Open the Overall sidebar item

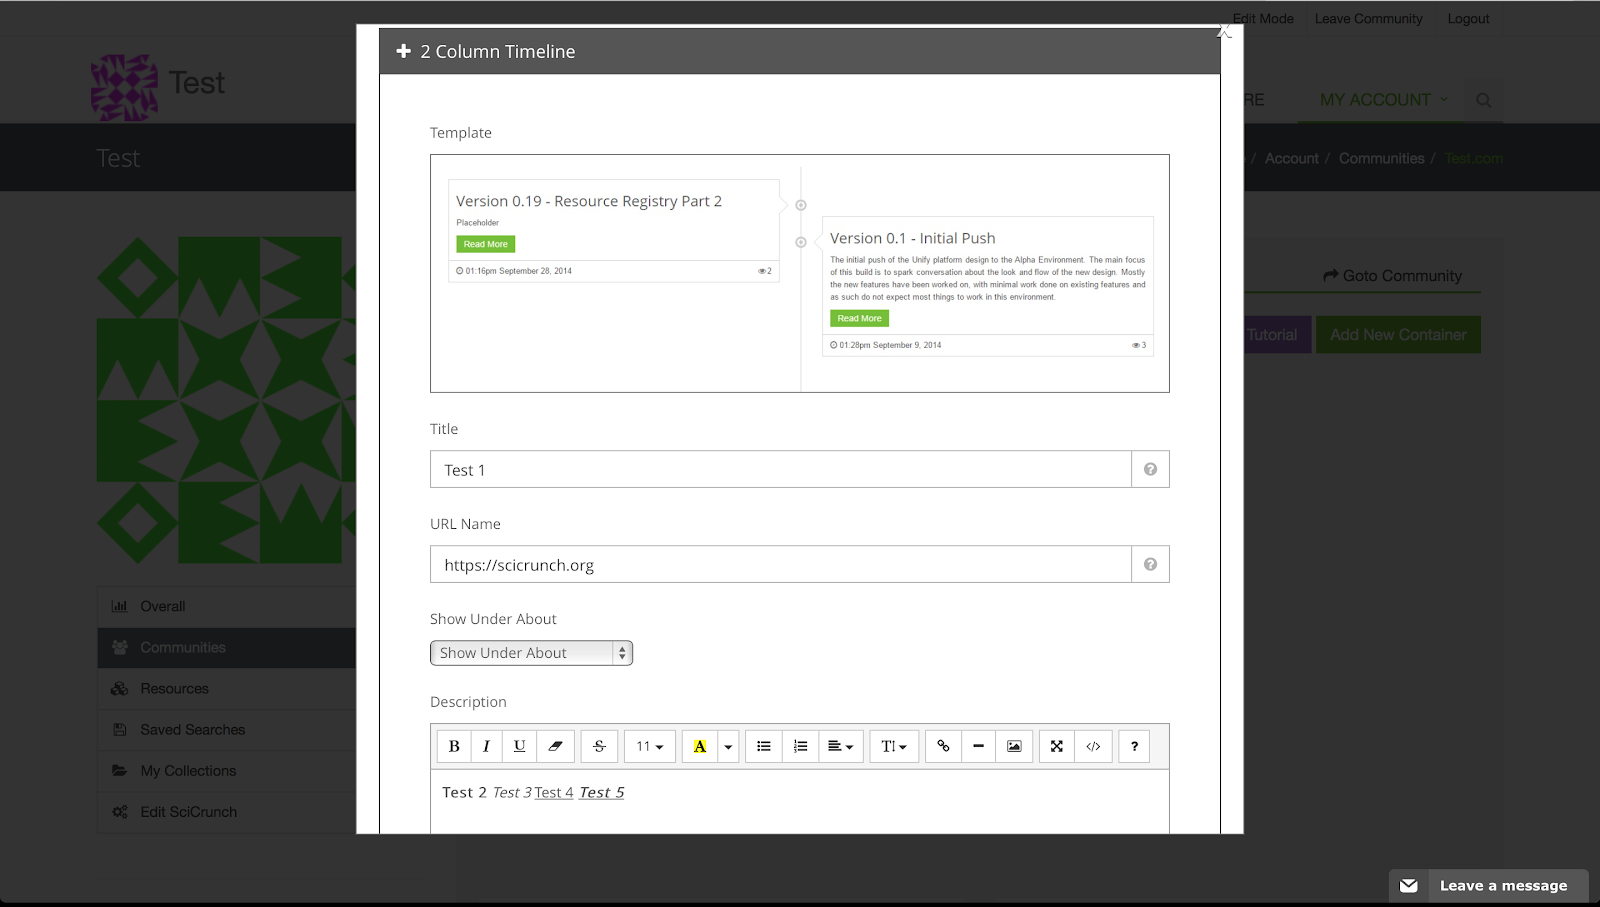(x=227, y=606)
